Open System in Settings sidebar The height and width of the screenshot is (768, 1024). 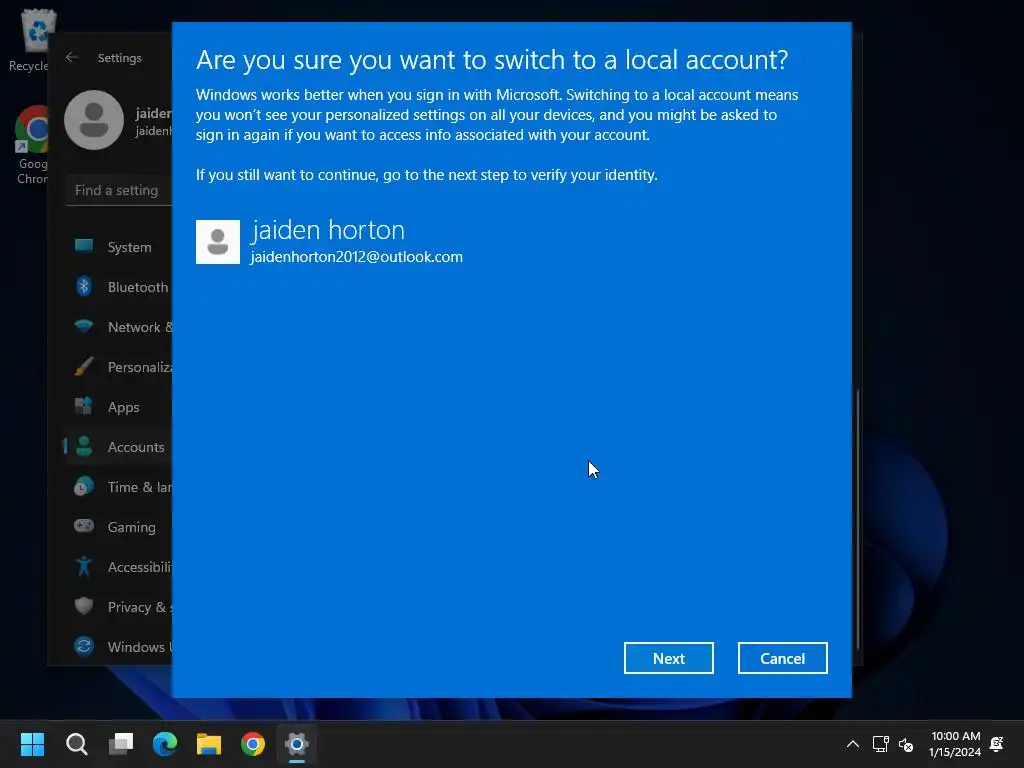tap(119, 247)
